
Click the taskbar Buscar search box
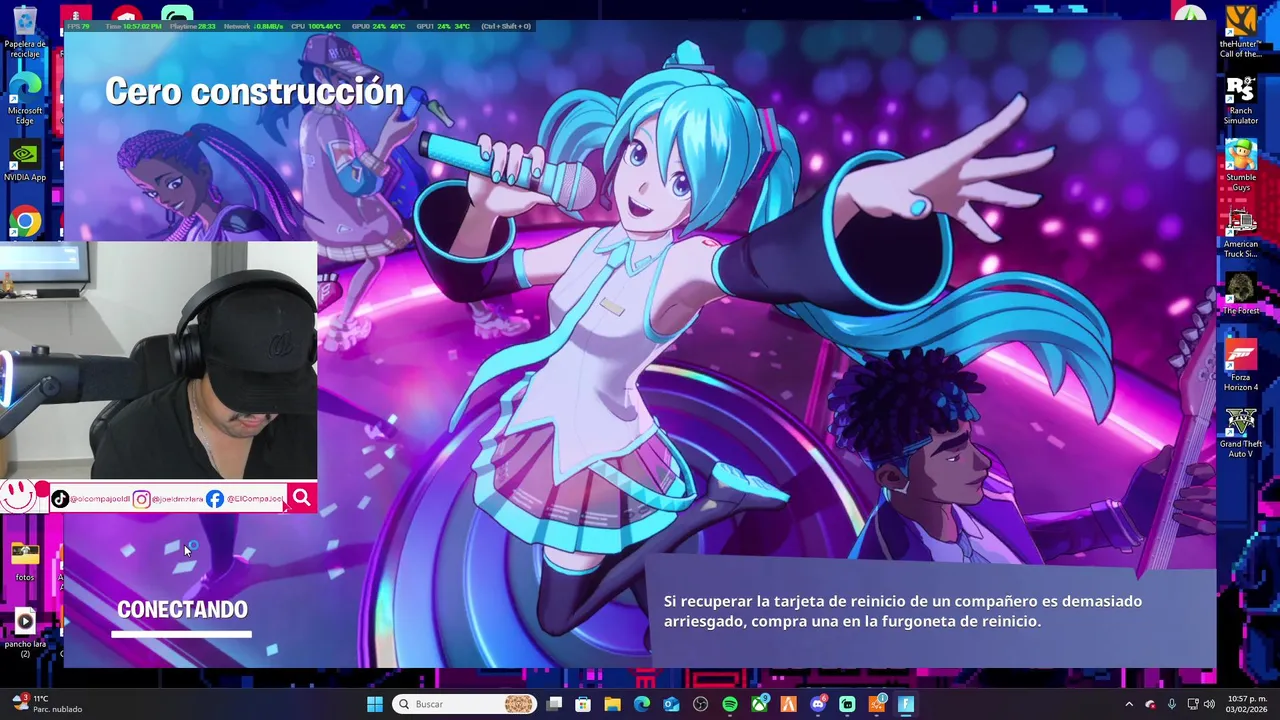(464, 704)
